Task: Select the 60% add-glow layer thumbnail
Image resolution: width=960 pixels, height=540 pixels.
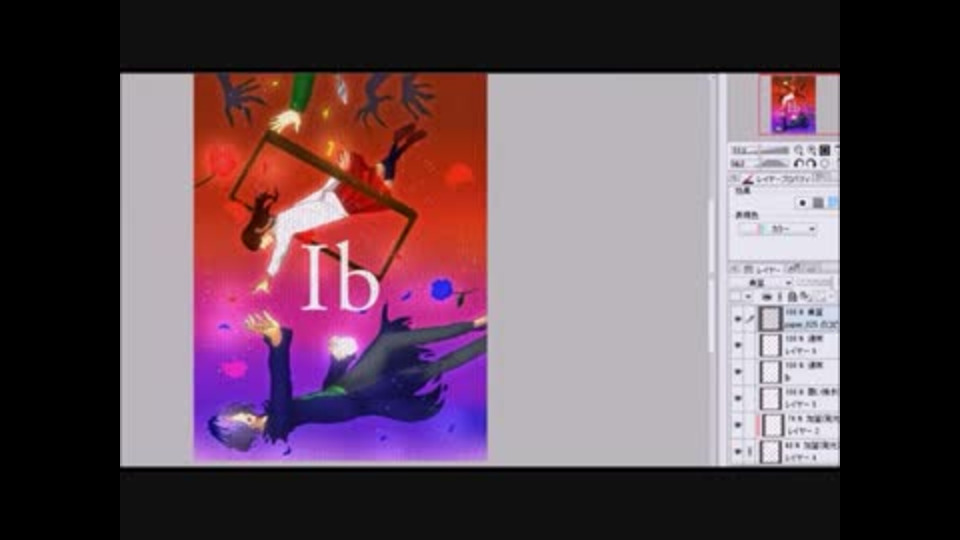Action: [x=770, y=451]
